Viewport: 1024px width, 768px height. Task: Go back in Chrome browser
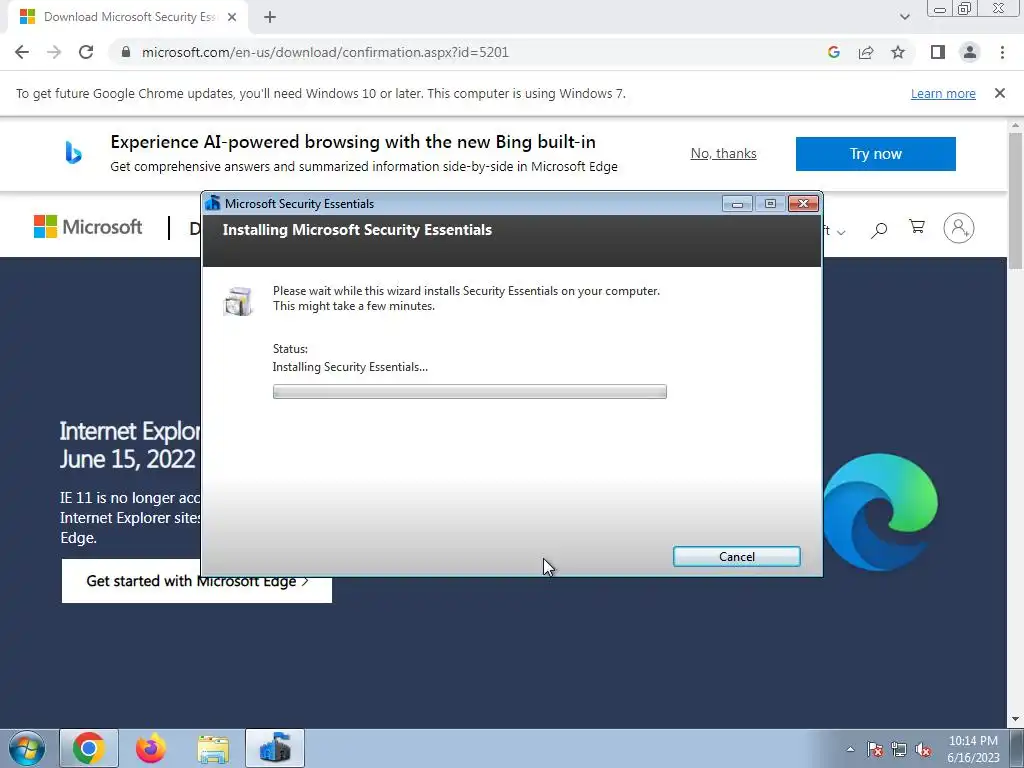pos(22,52)
